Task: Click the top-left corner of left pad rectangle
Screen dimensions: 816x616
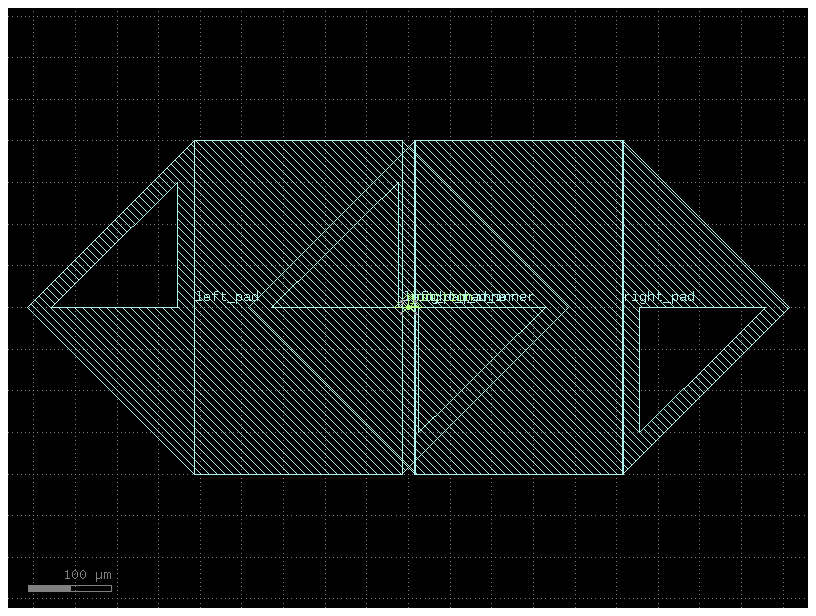Action: pos(194,141)
